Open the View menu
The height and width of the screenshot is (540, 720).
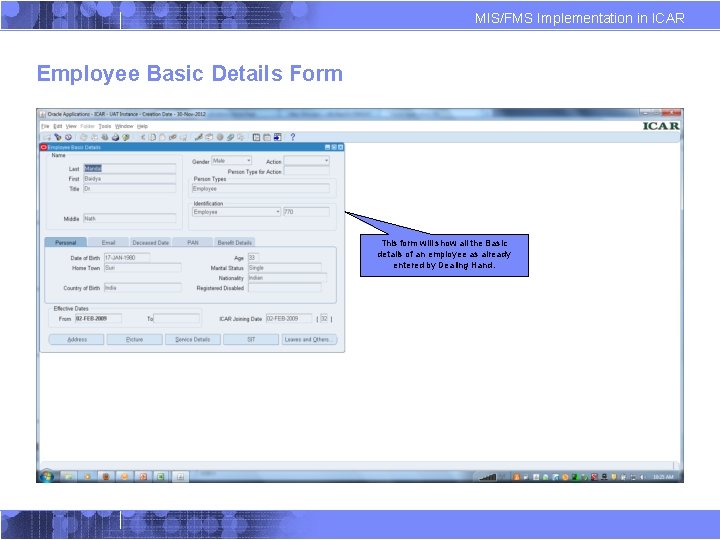[x=71, y=126]
